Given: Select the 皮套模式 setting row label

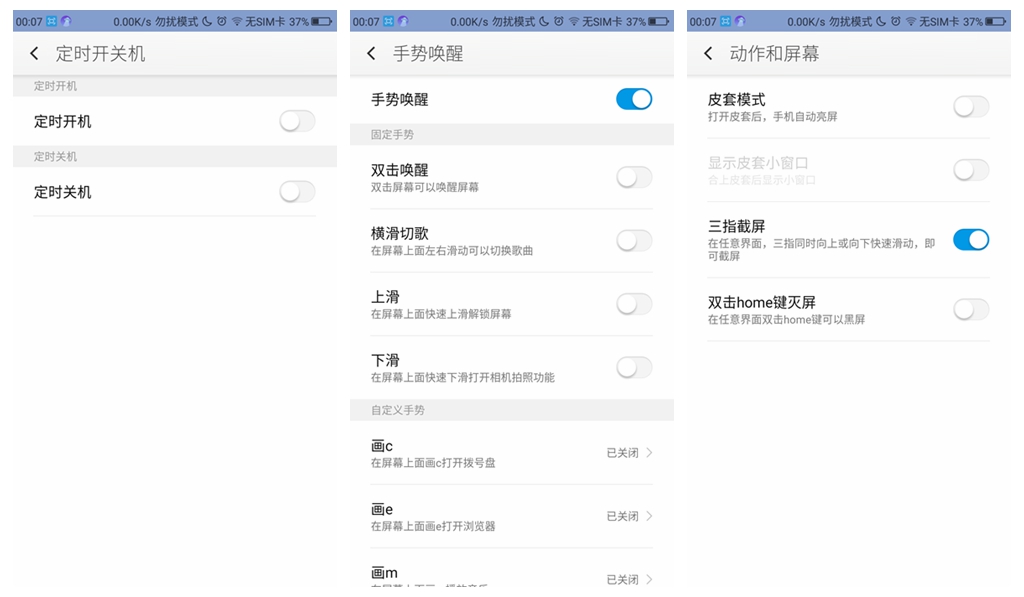Looking at the screenshot, I should (736, 100).
